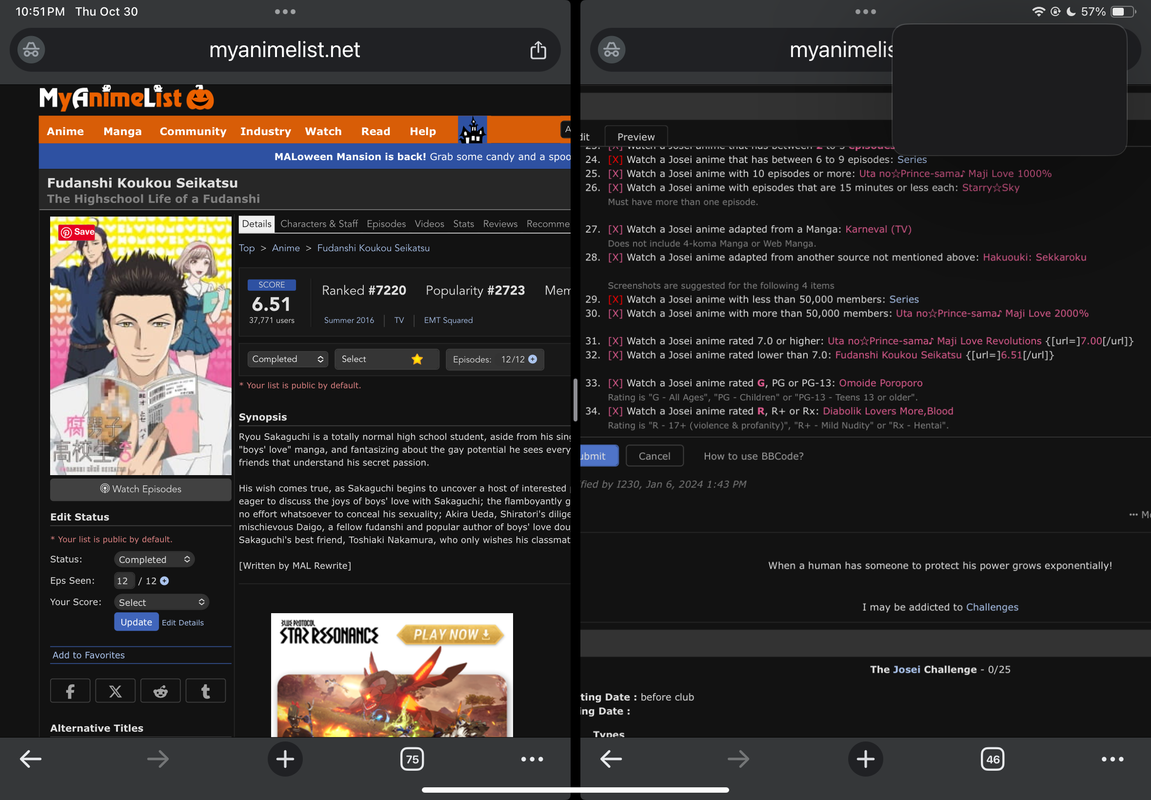Screen dimensions: 1151x800
Task: Open the 46 tabs switcher
Action: coord(992,759)
